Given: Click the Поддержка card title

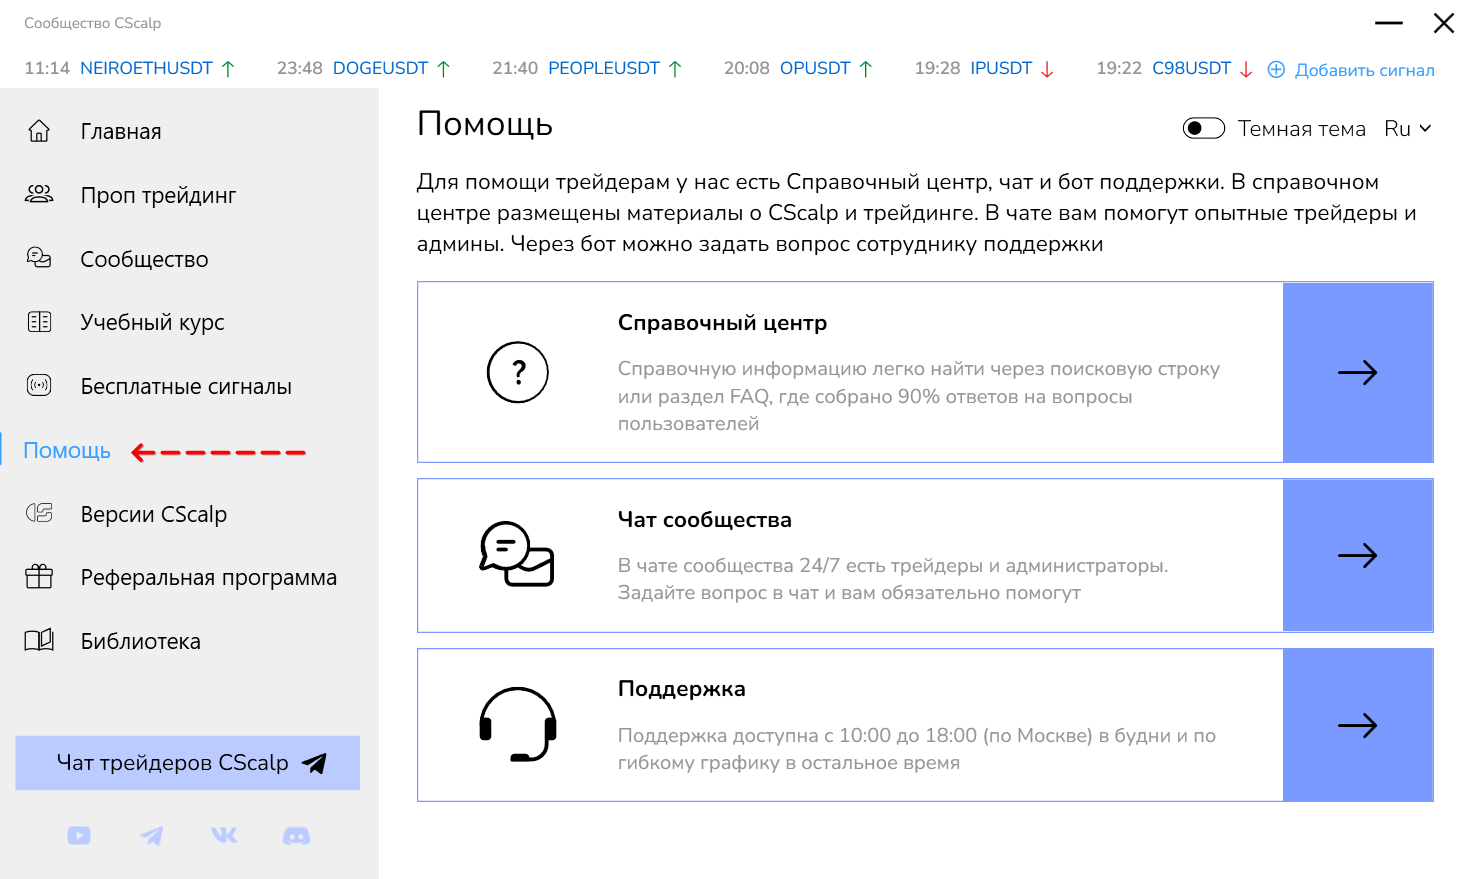Looking at the screenshot, I should 682,689.
